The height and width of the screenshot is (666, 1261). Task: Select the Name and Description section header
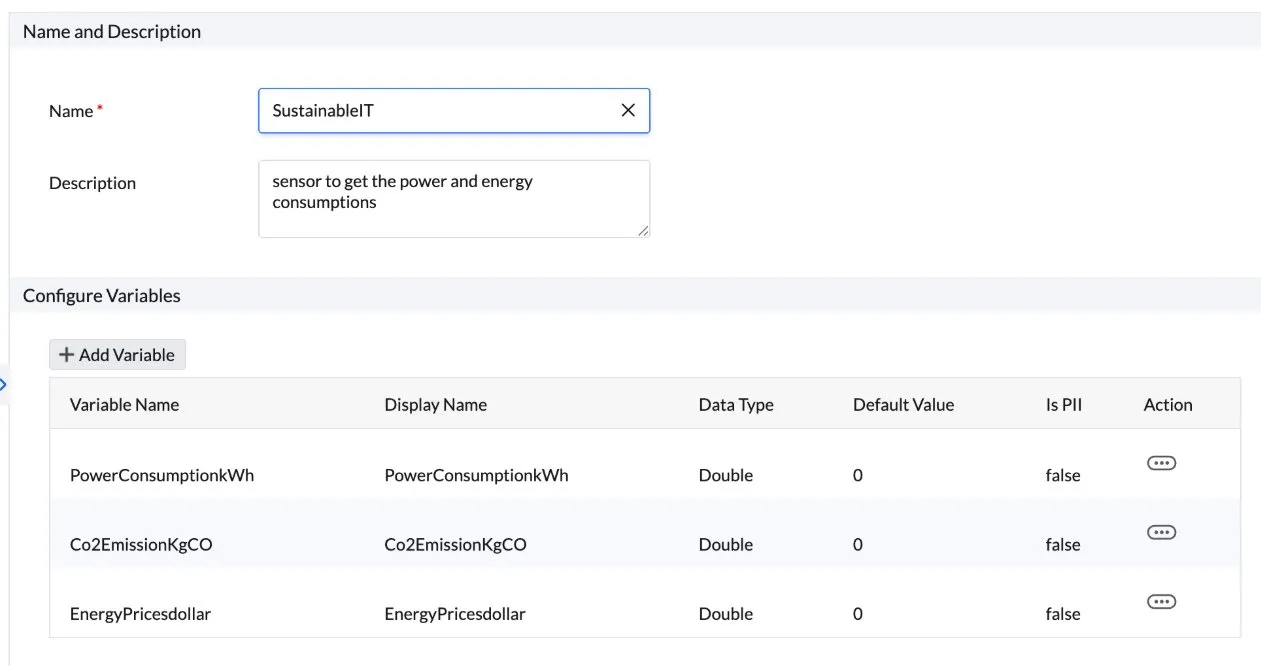[x=112, y=32]
